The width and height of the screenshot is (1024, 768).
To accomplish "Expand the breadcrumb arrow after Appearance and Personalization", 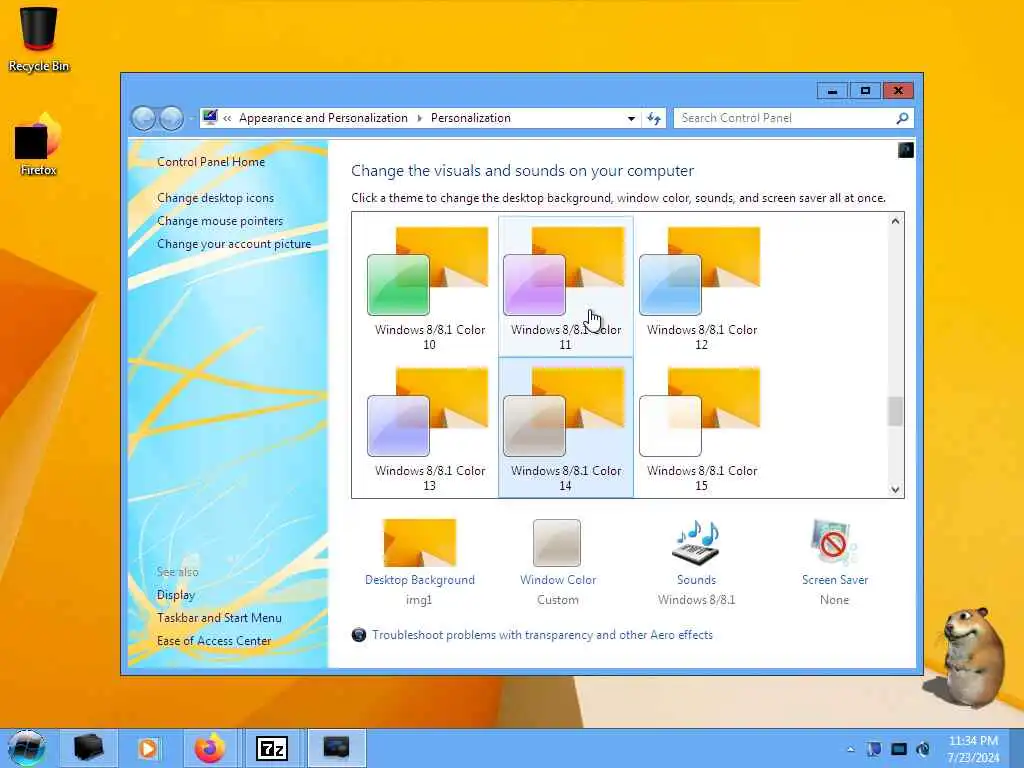I will (x=419, y=118).
